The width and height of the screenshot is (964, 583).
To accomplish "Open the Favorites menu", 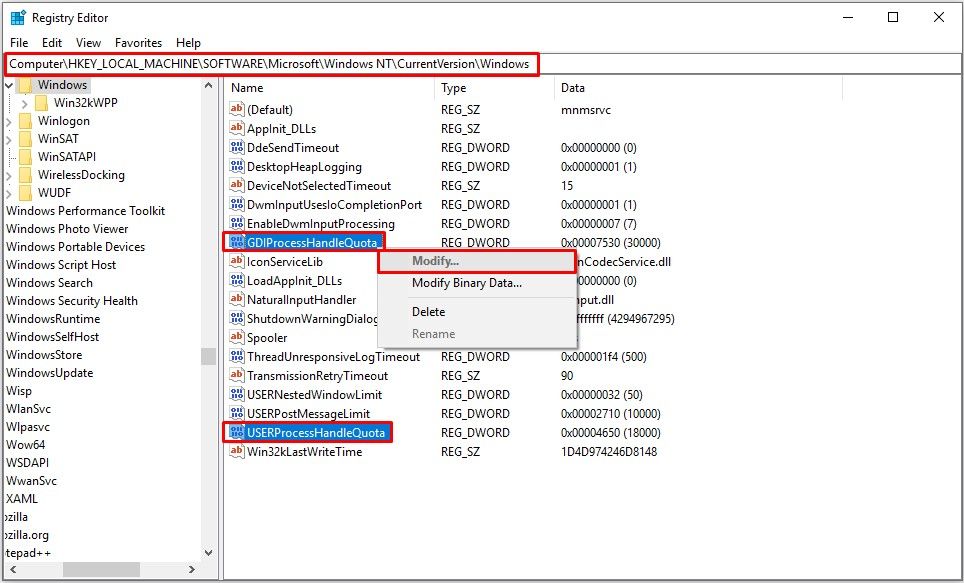I will click(x=138, y=43).
